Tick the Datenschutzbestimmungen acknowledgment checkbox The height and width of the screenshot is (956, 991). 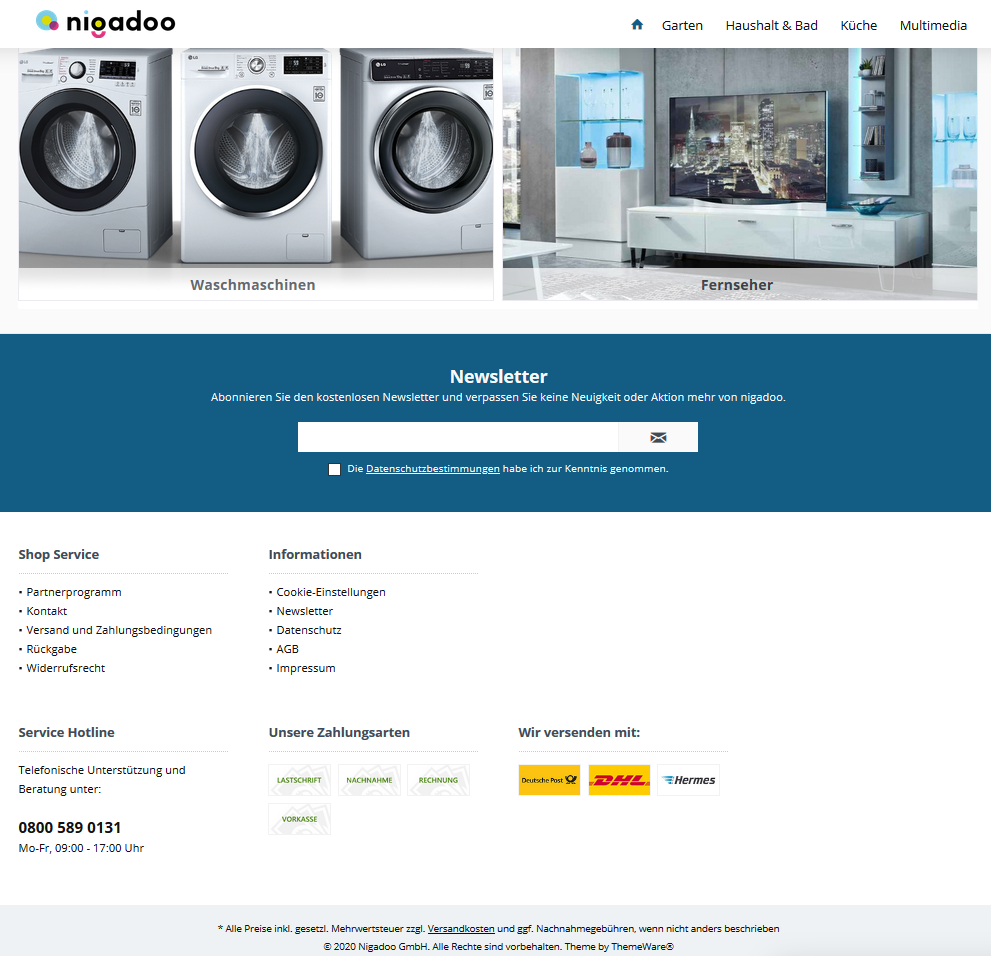[334, 469]
